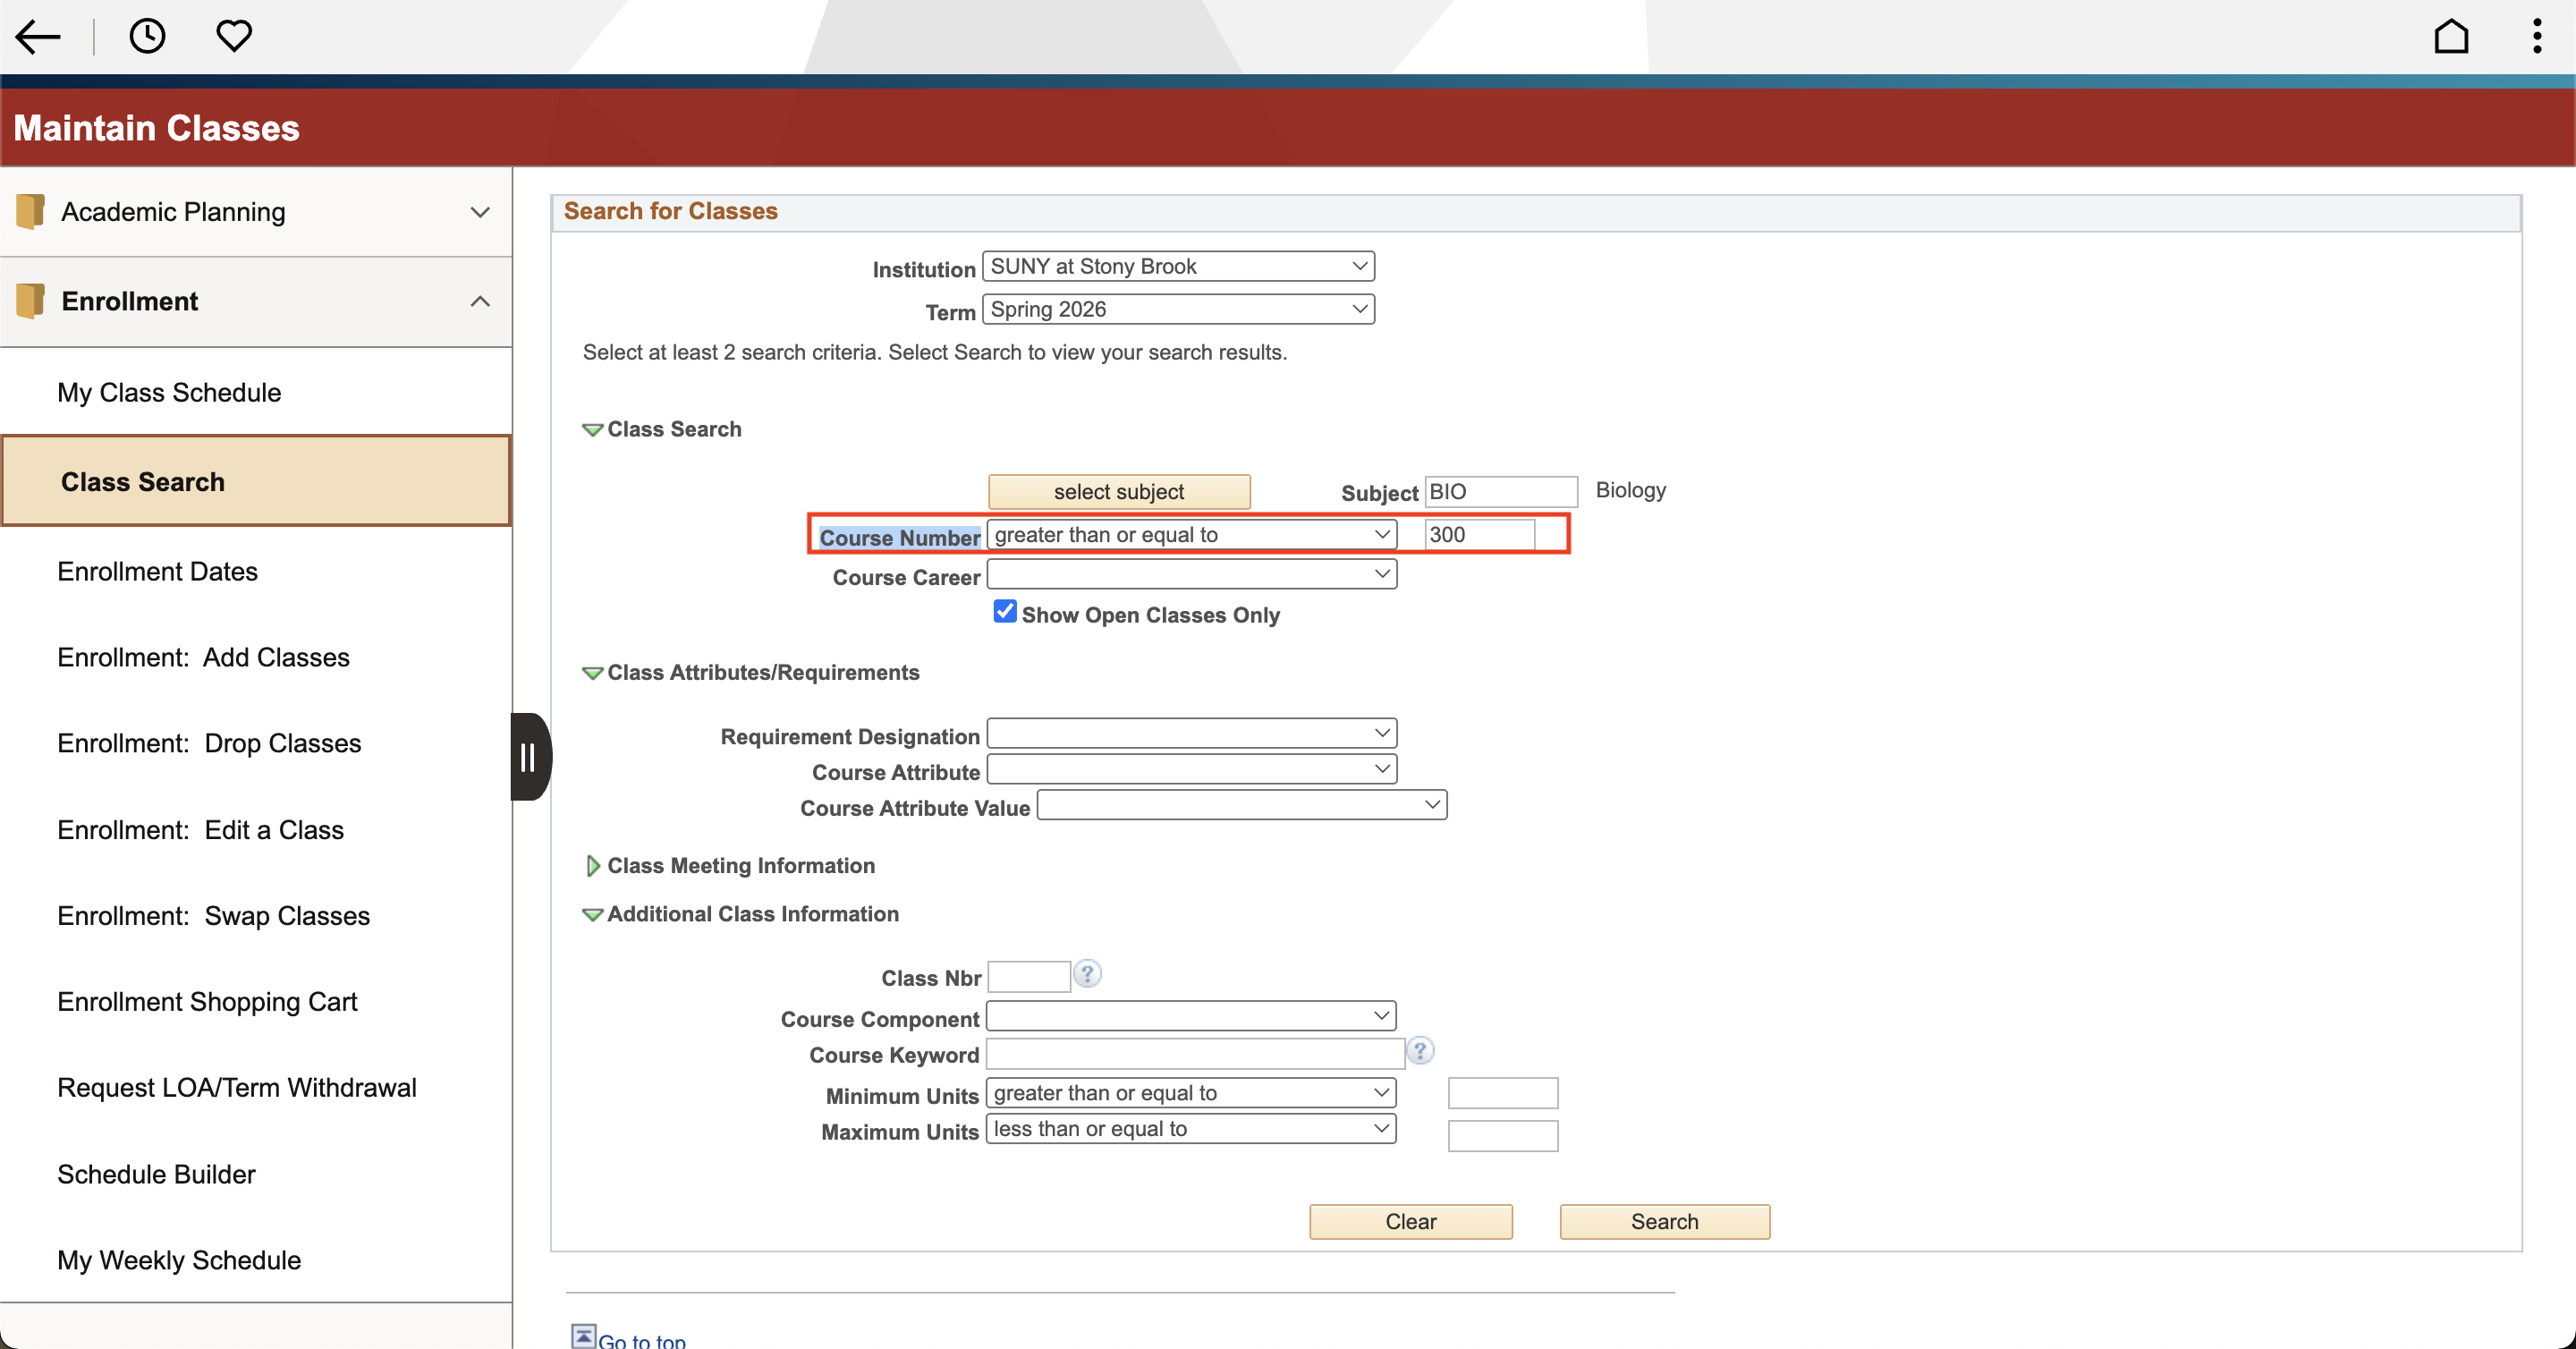
Task: Select Class Search in the sidebar
Action: (x=256, y=481)
